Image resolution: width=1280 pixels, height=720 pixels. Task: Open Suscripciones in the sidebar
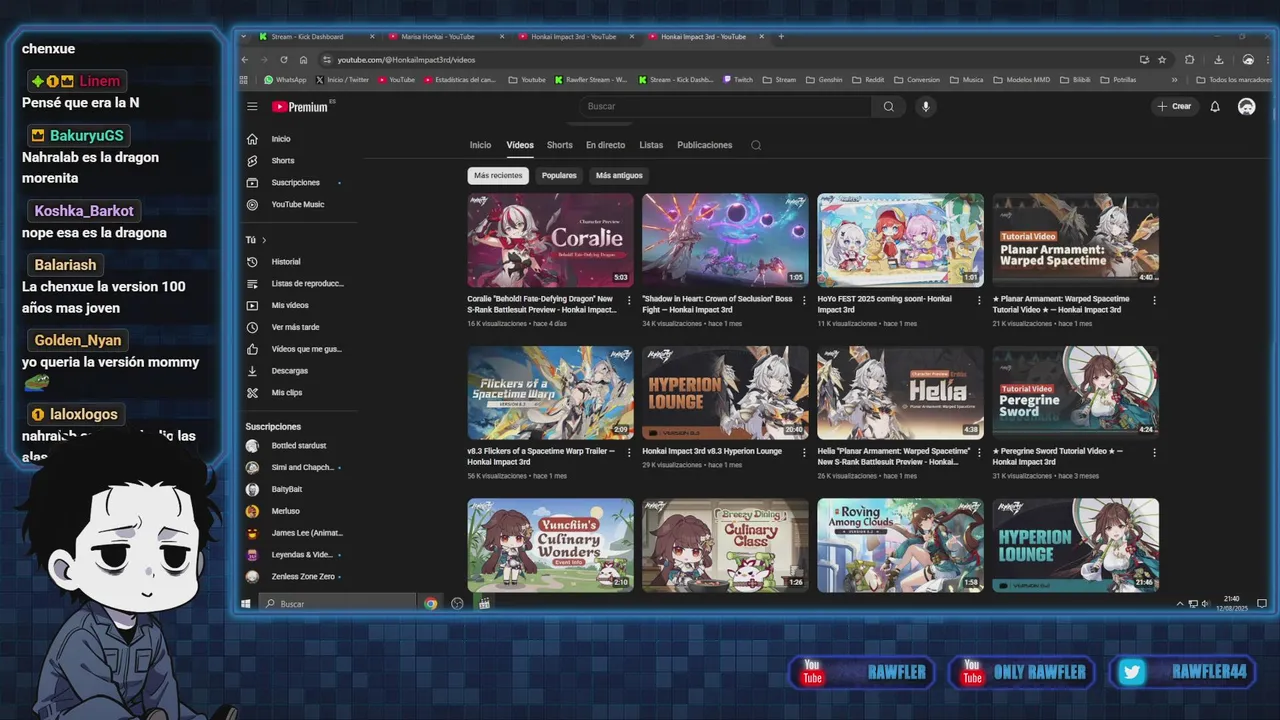coord(294,183)
